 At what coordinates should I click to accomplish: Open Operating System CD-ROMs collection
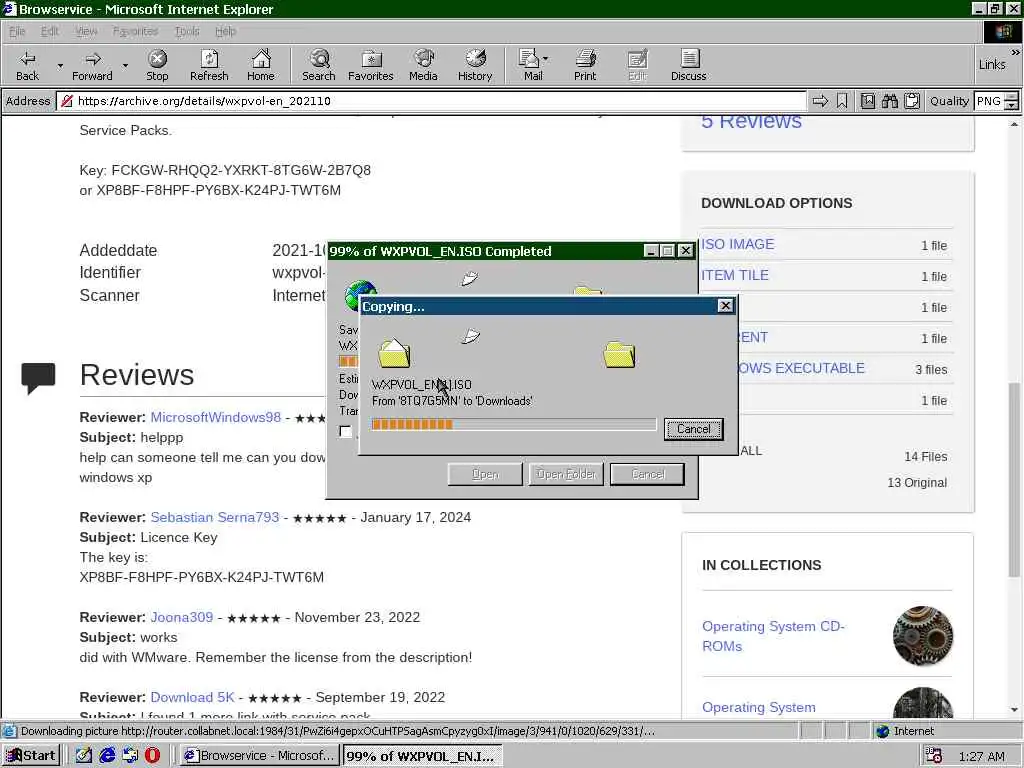(773, 636)
